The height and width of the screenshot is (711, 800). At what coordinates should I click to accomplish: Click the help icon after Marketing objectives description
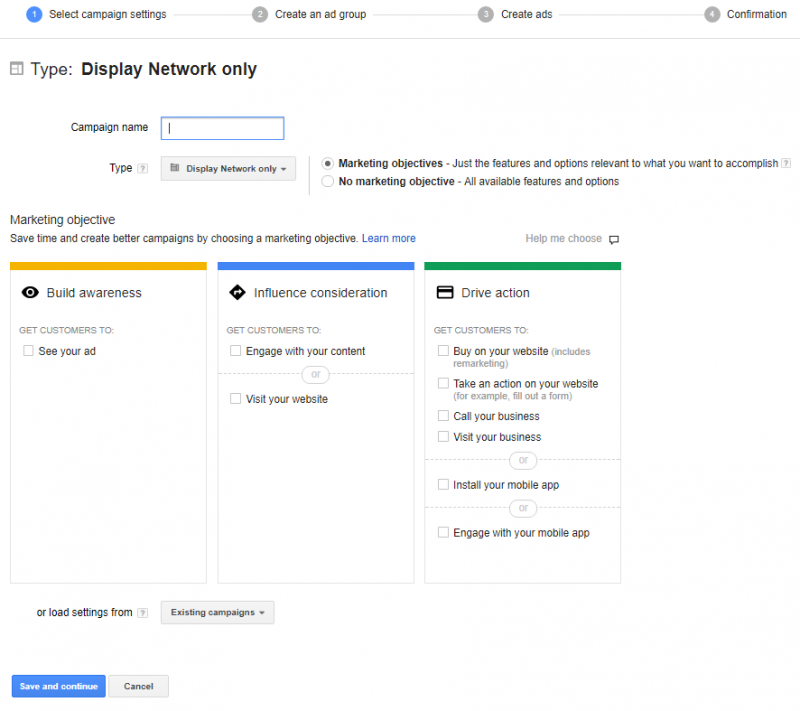pos(786,163)
